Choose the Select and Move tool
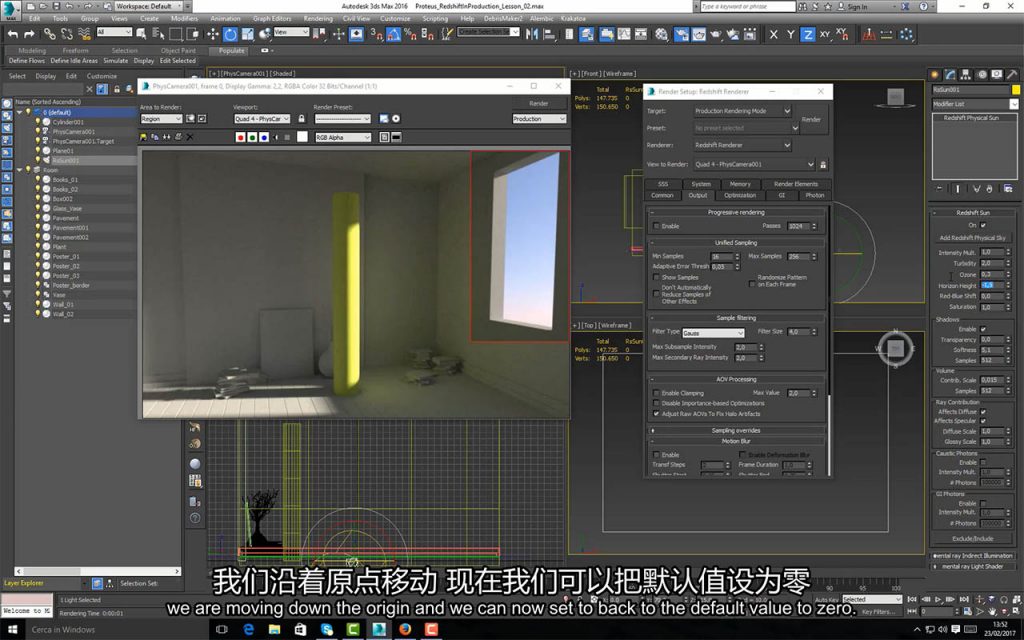 pos(212,34)
